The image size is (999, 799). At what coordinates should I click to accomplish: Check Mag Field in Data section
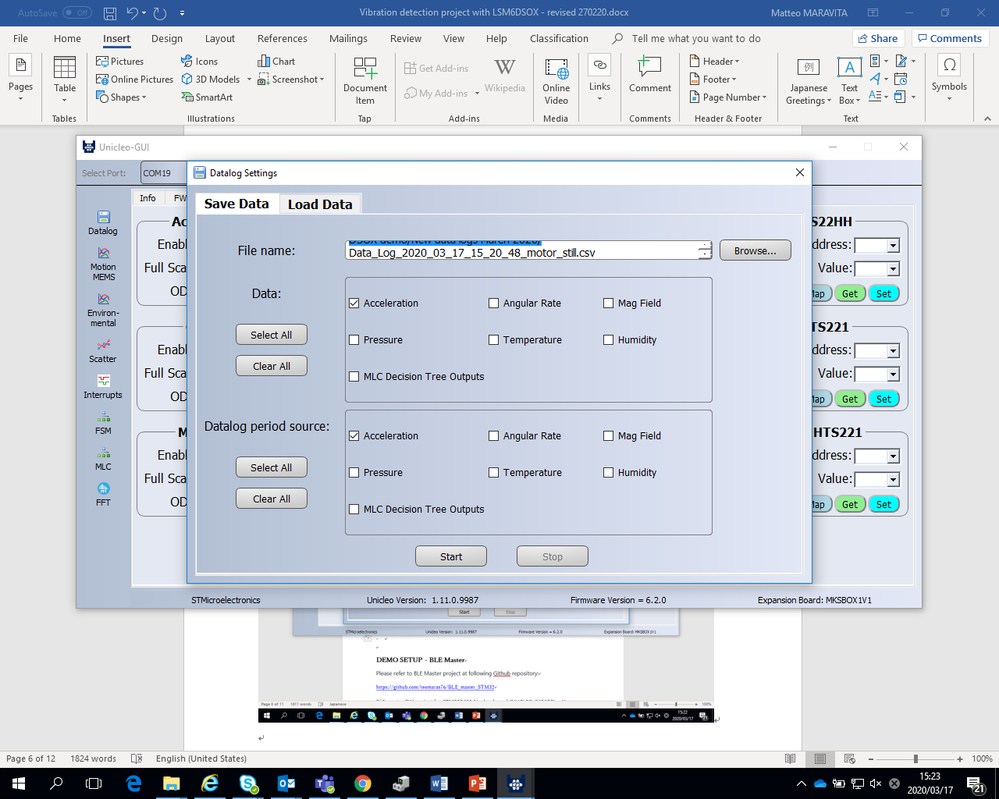pyautogui.click(x=608, y=303)
